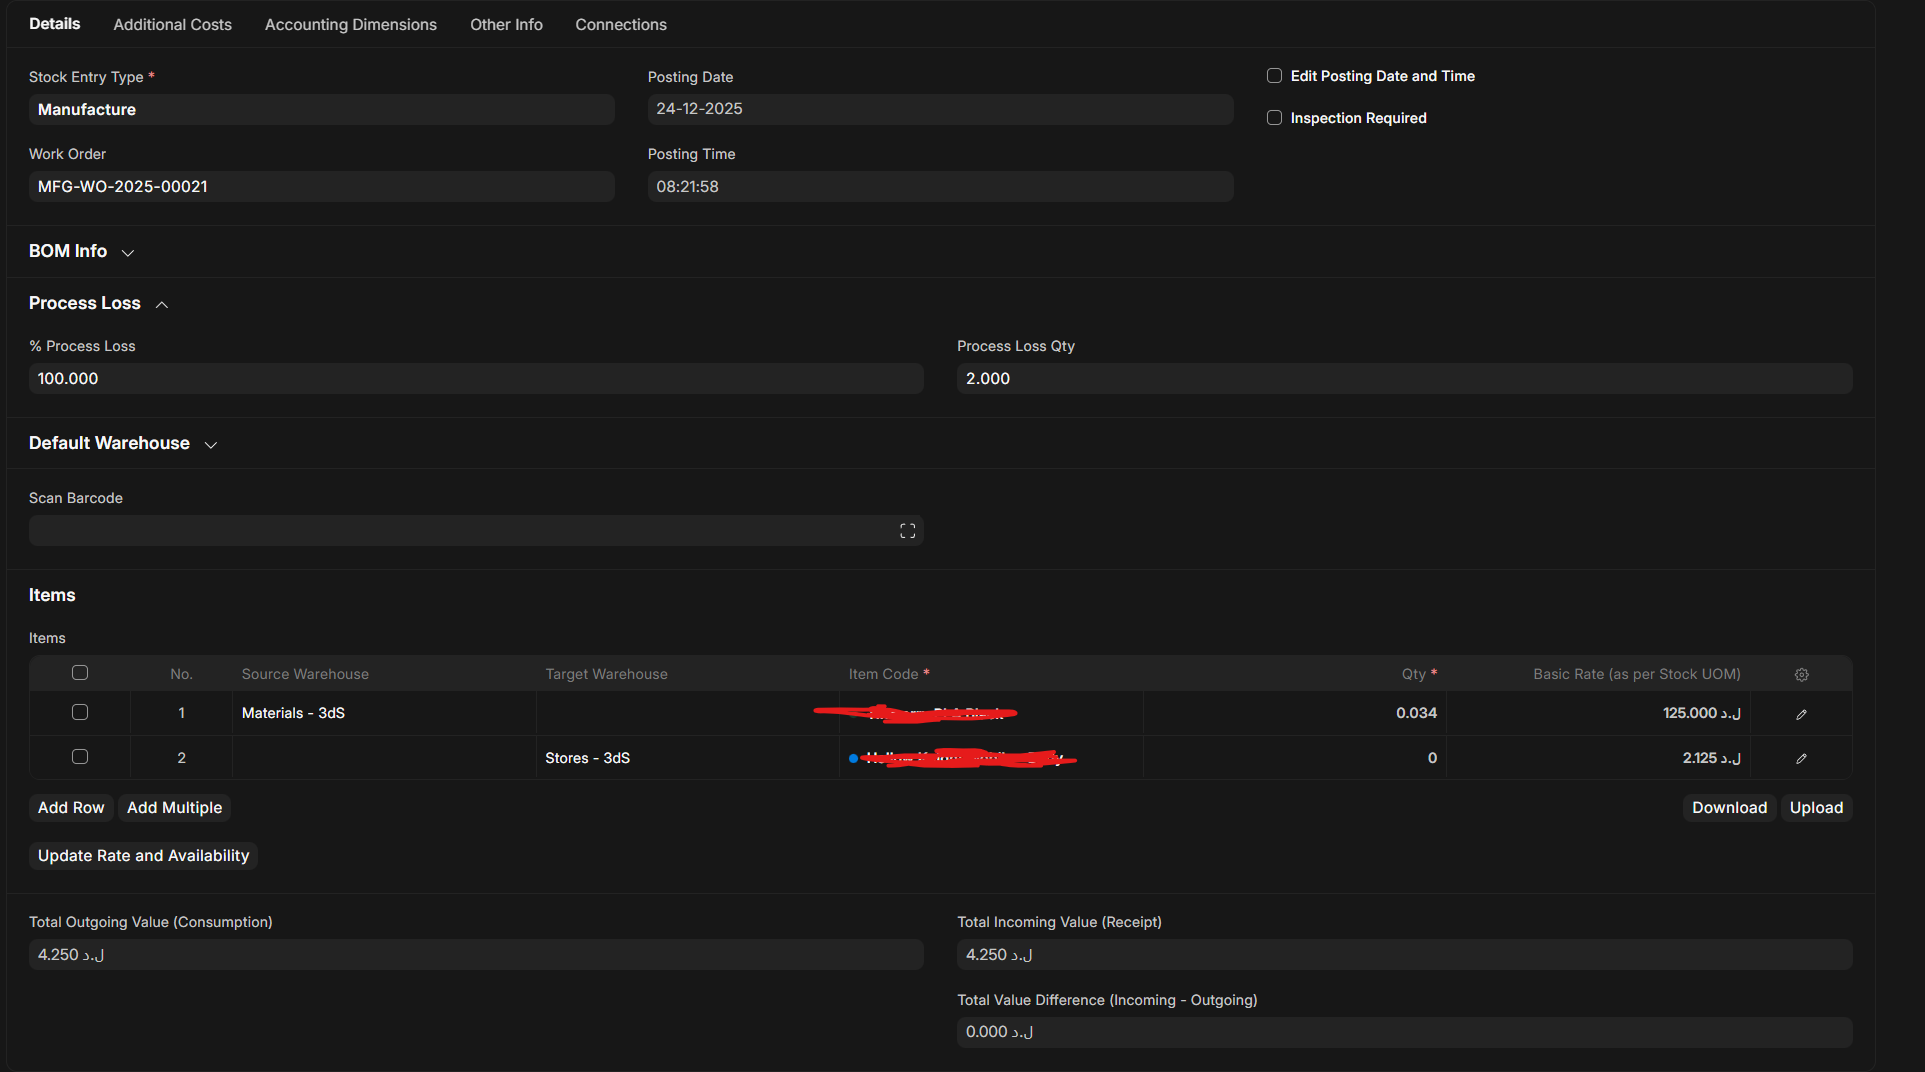
Task: Click the barcode scan icon
Action: (907, 531)
